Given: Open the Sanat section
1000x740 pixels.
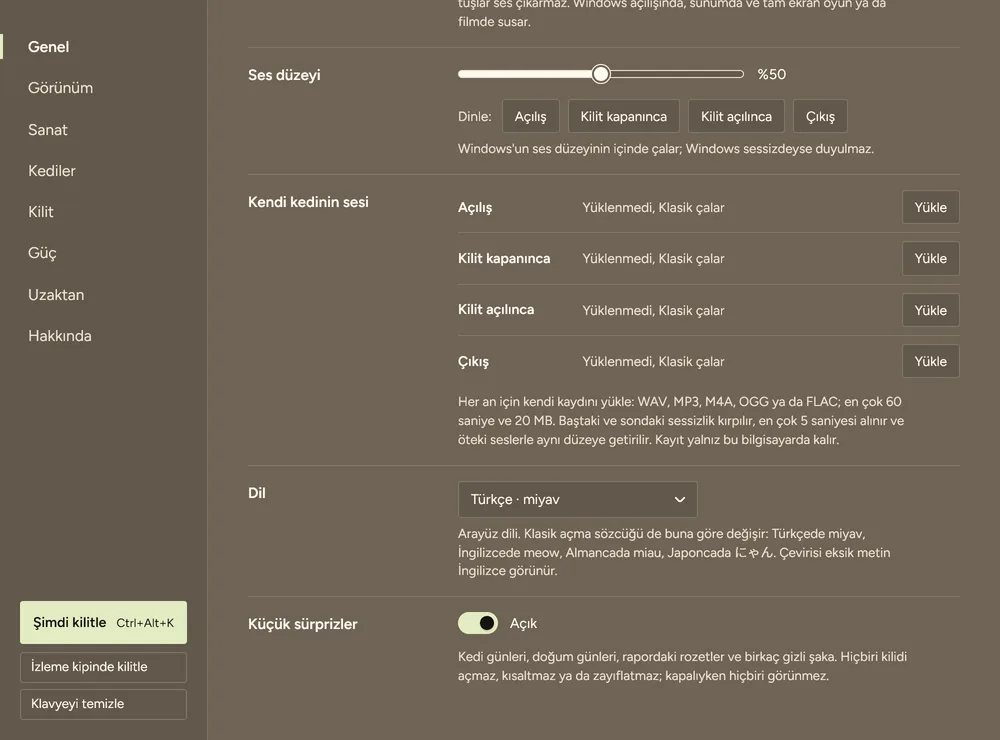Looking at the screenshot, I should 48,130.
